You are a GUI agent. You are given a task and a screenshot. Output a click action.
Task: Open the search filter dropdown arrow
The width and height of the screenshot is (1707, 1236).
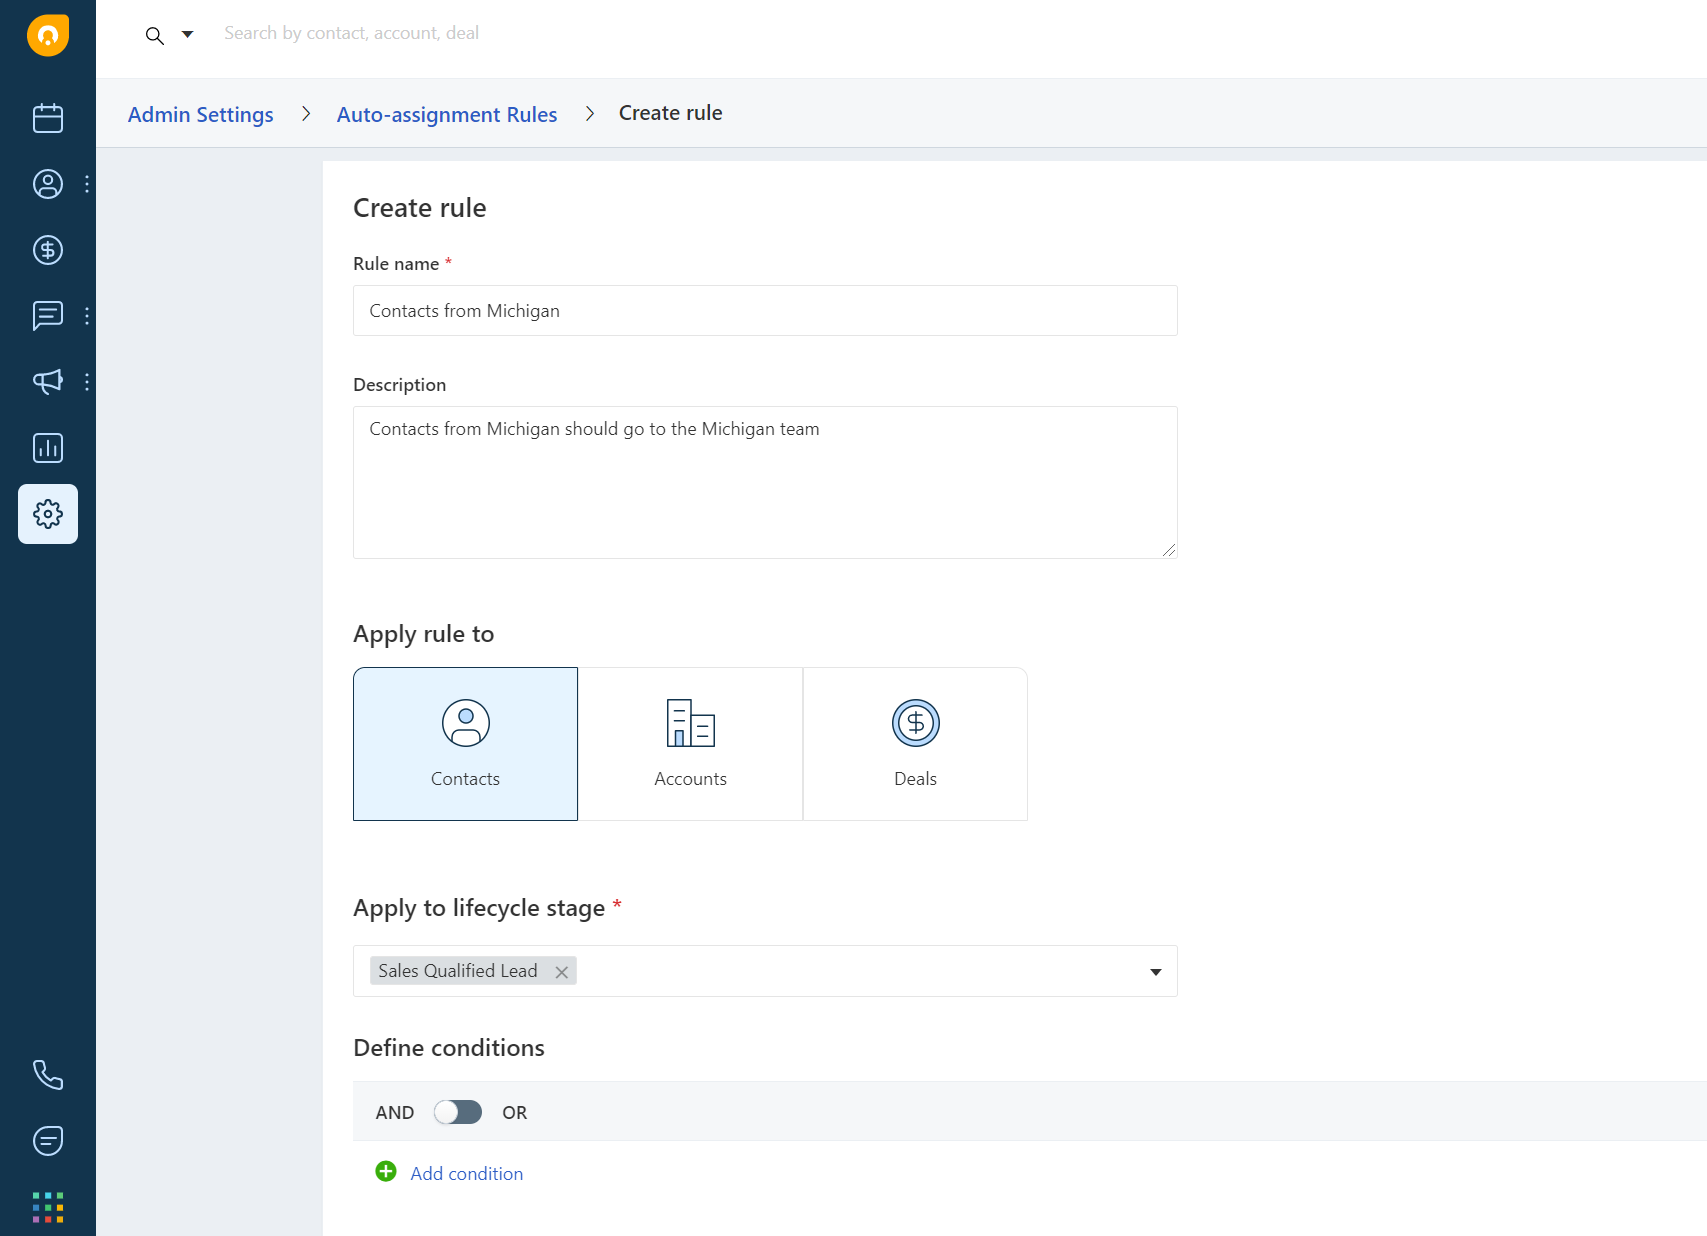point(187,34)
